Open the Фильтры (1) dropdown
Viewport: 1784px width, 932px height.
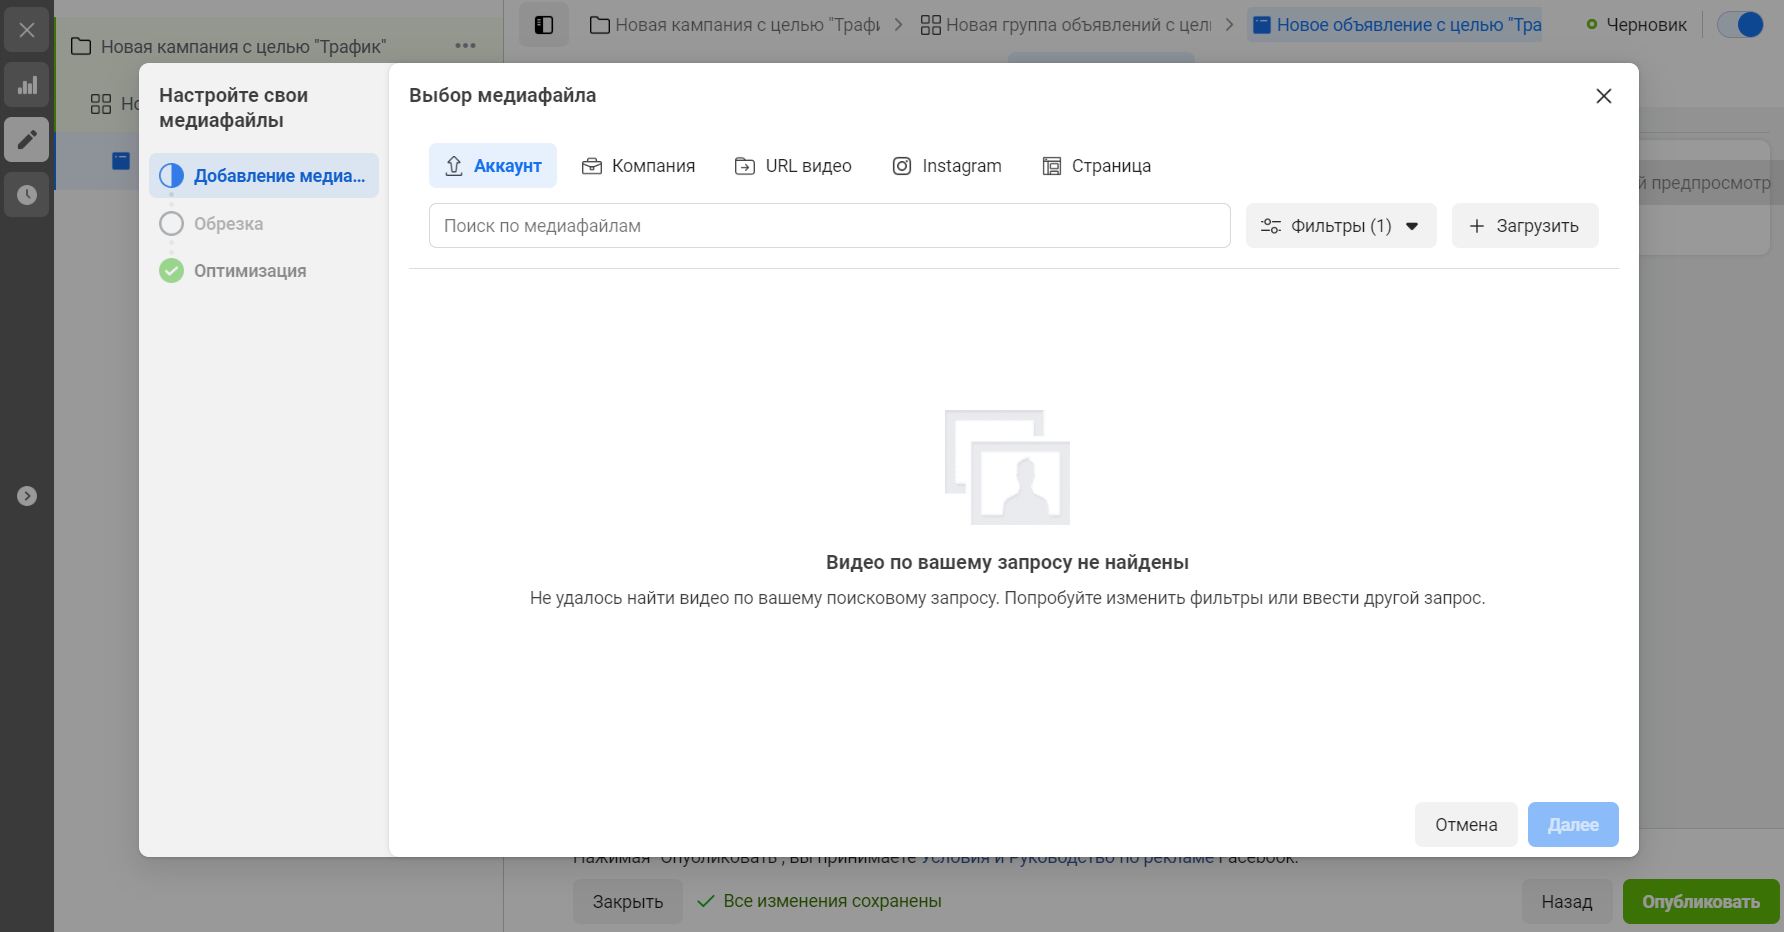[1341, 226]
